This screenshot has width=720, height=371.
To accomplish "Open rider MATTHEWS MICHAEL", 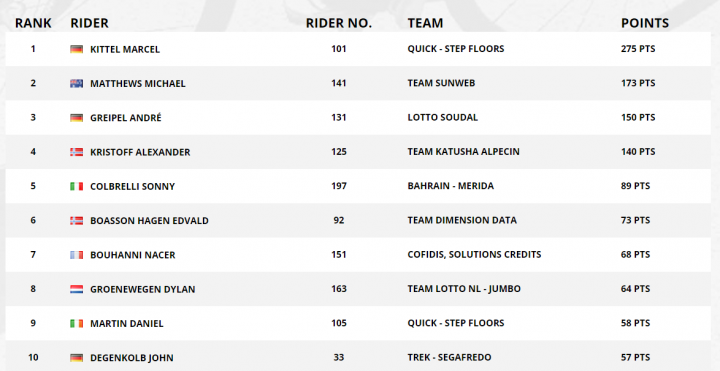I will [x=138, y=84].
